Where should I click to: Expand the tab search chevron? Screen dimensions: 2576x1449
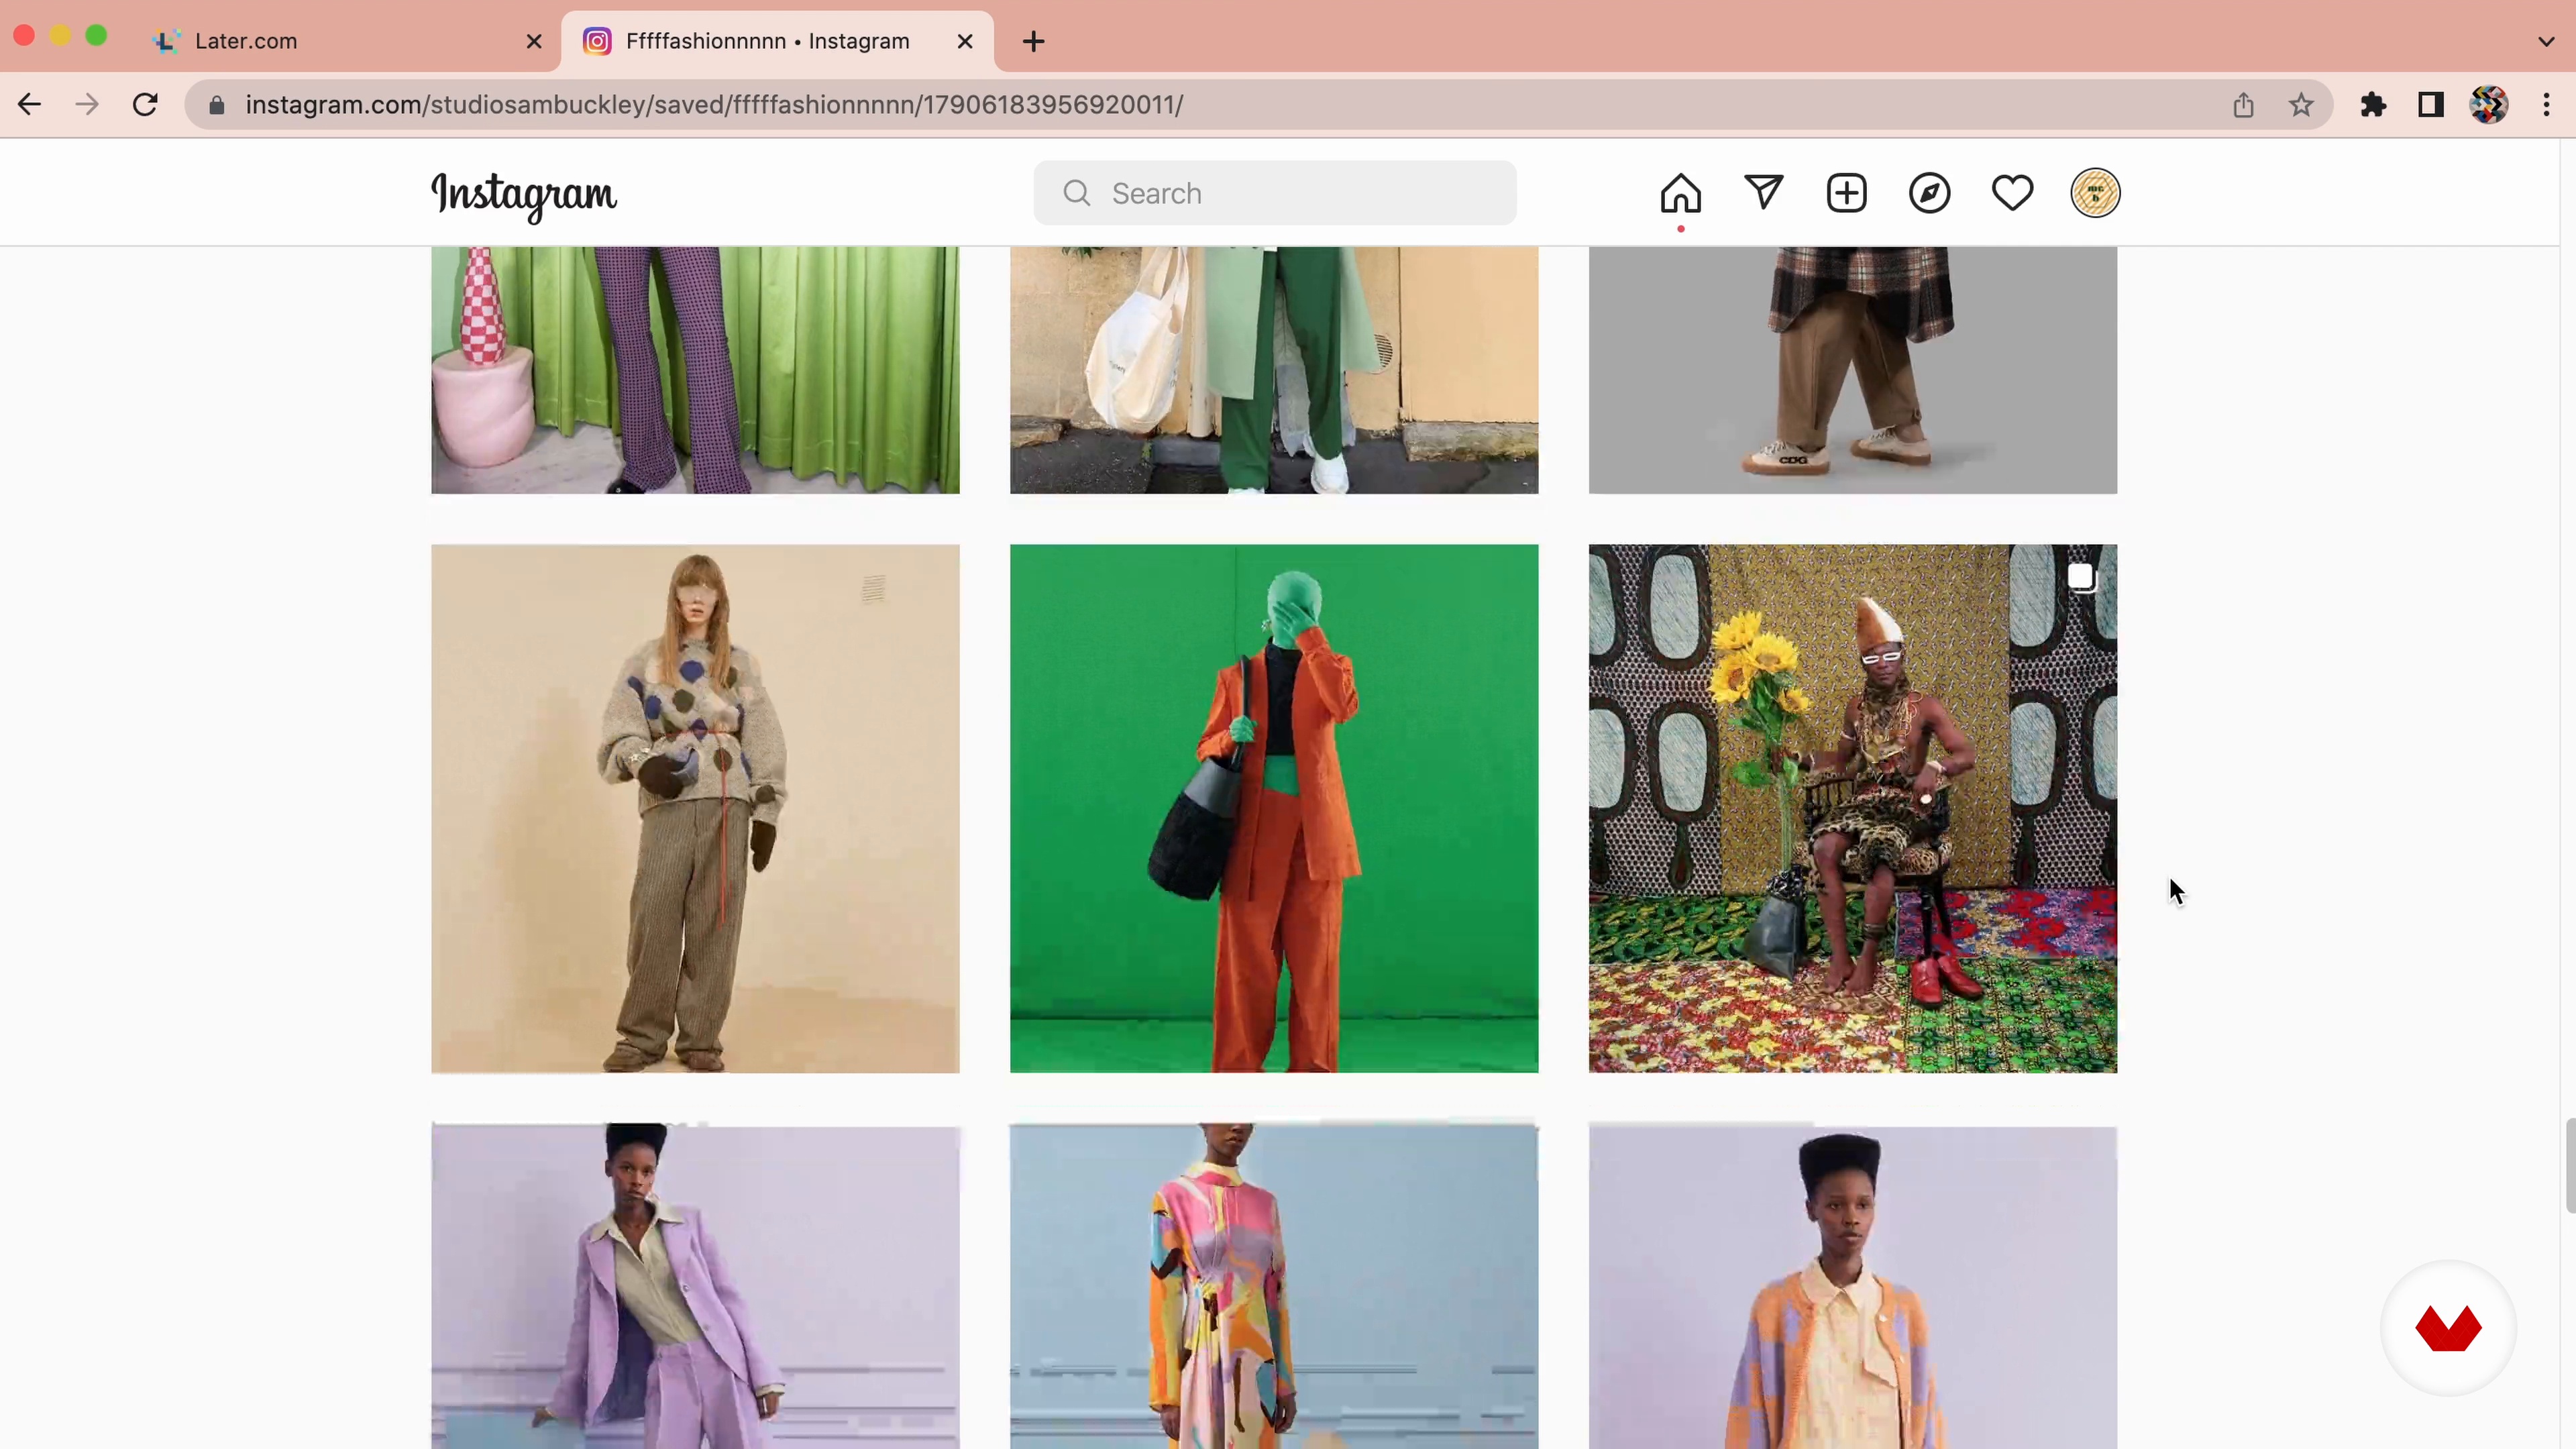[x=2546, y=41]
